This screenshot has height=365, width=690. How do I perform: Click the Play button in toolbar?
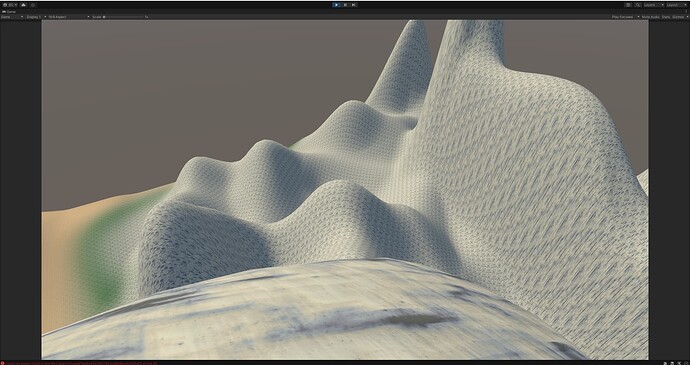[337, 5]
